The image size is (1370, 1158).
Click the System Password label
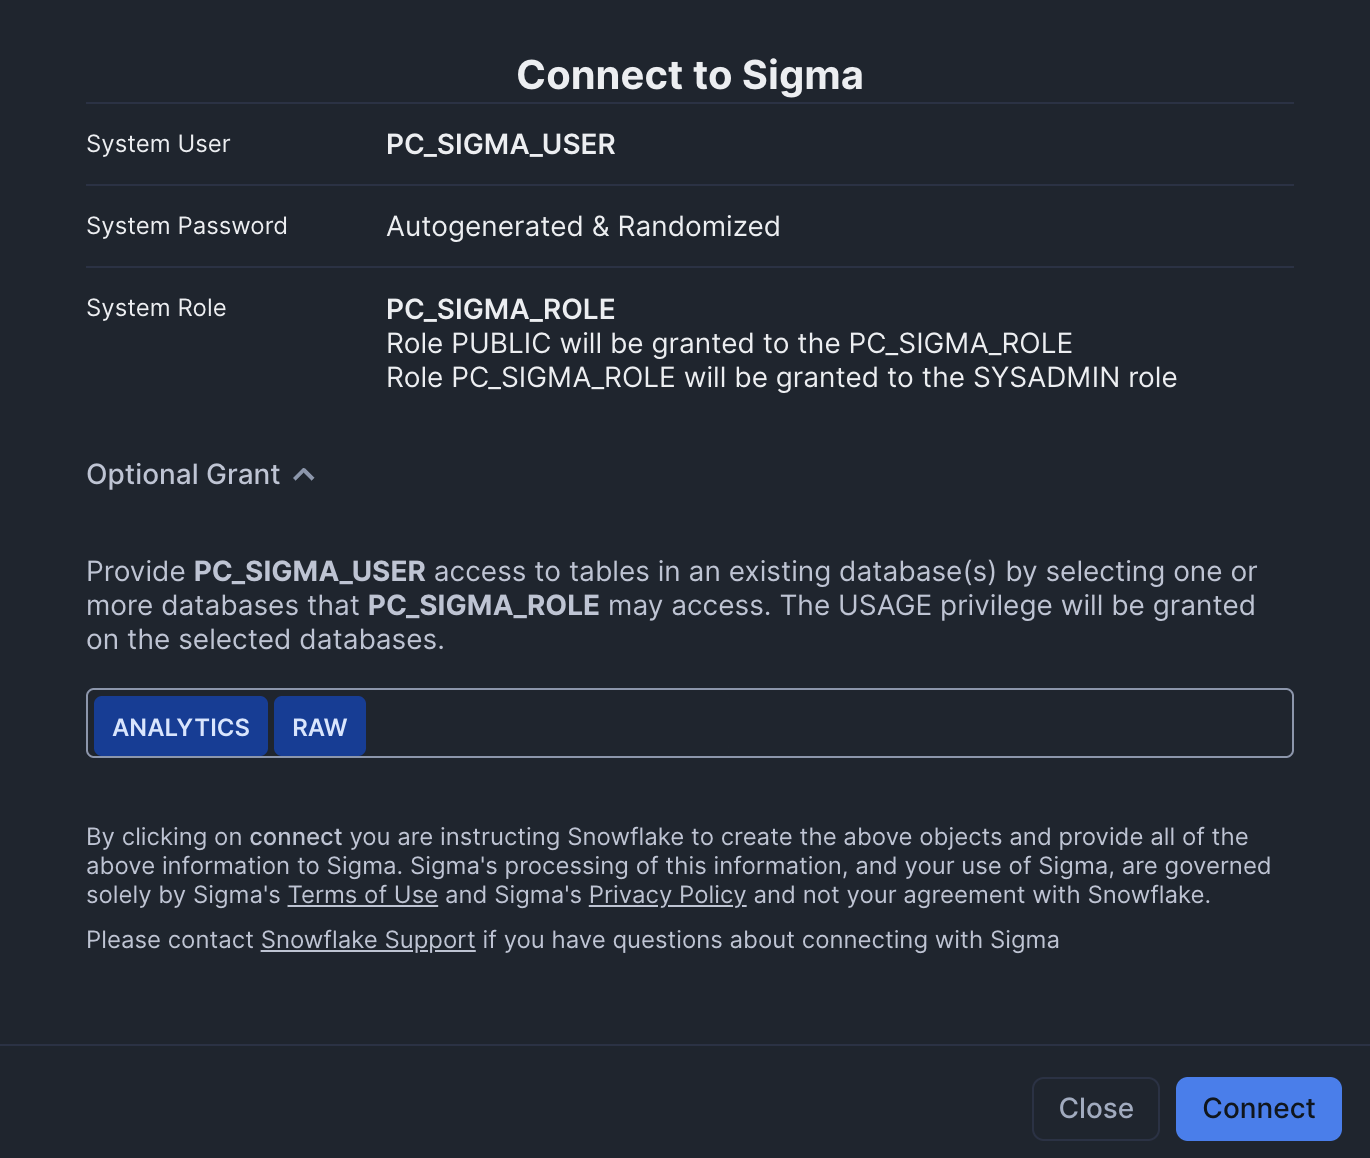187,226
